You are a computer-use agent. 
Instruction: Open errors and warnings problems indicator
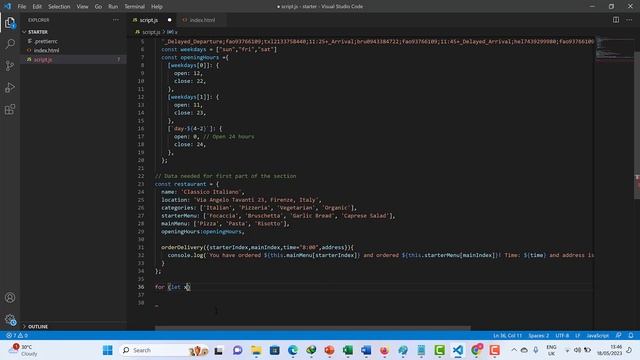click(x=16, y=336)
